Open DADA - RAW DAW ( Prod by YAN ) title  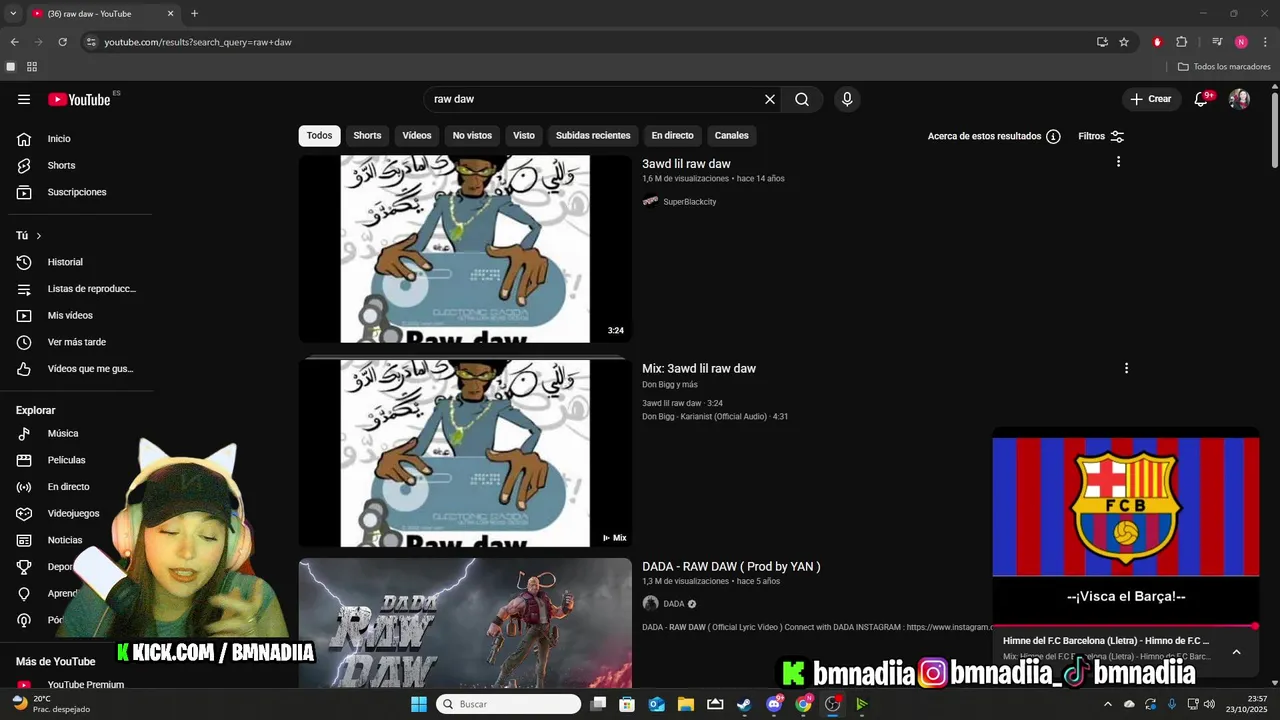[731, 567]
